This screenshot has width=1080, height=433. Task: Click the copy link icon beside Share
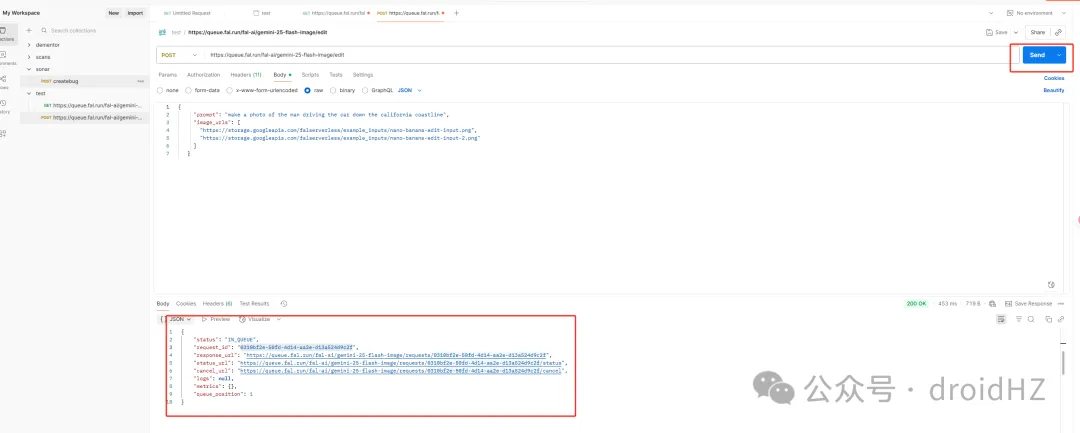coord(1059,32)
